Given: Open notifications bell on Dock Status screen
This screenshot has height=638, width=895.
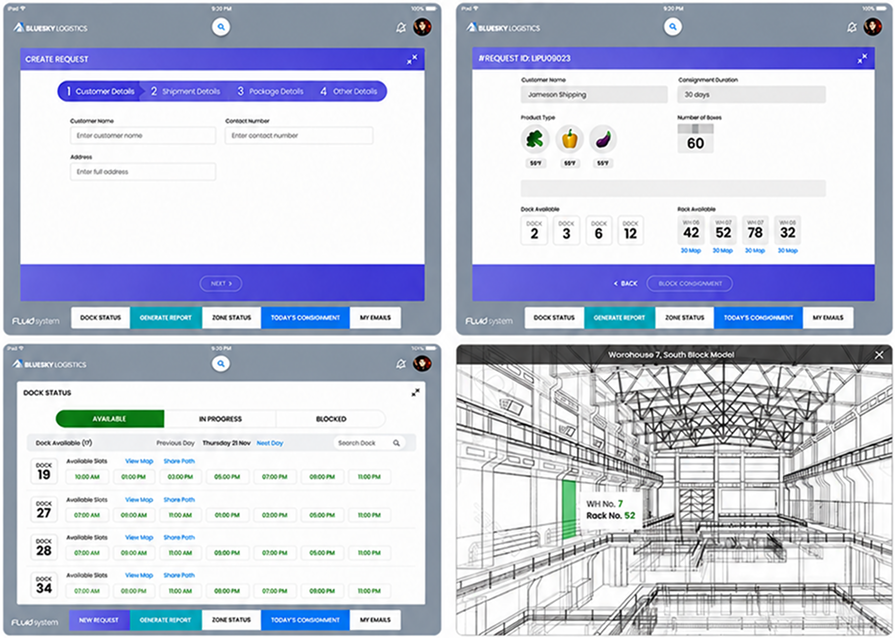Looking at the screenshot, I should (401, 364).
